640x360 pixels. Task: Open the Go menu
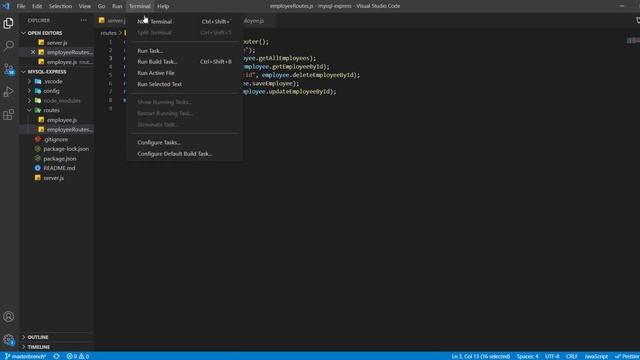tap(101, 6)
